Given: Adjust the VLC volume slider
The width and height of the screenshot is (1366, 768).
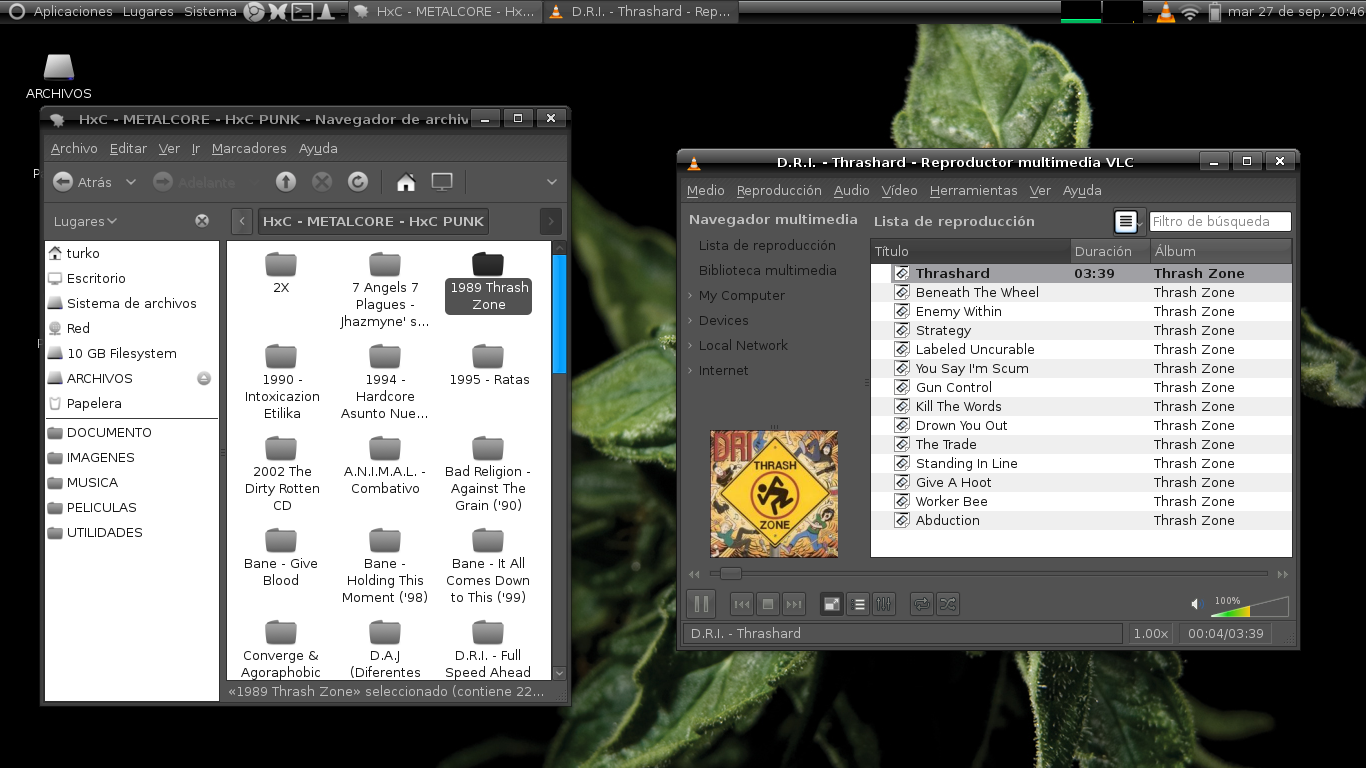Looking at the screenshot, I should [1250, 606].
